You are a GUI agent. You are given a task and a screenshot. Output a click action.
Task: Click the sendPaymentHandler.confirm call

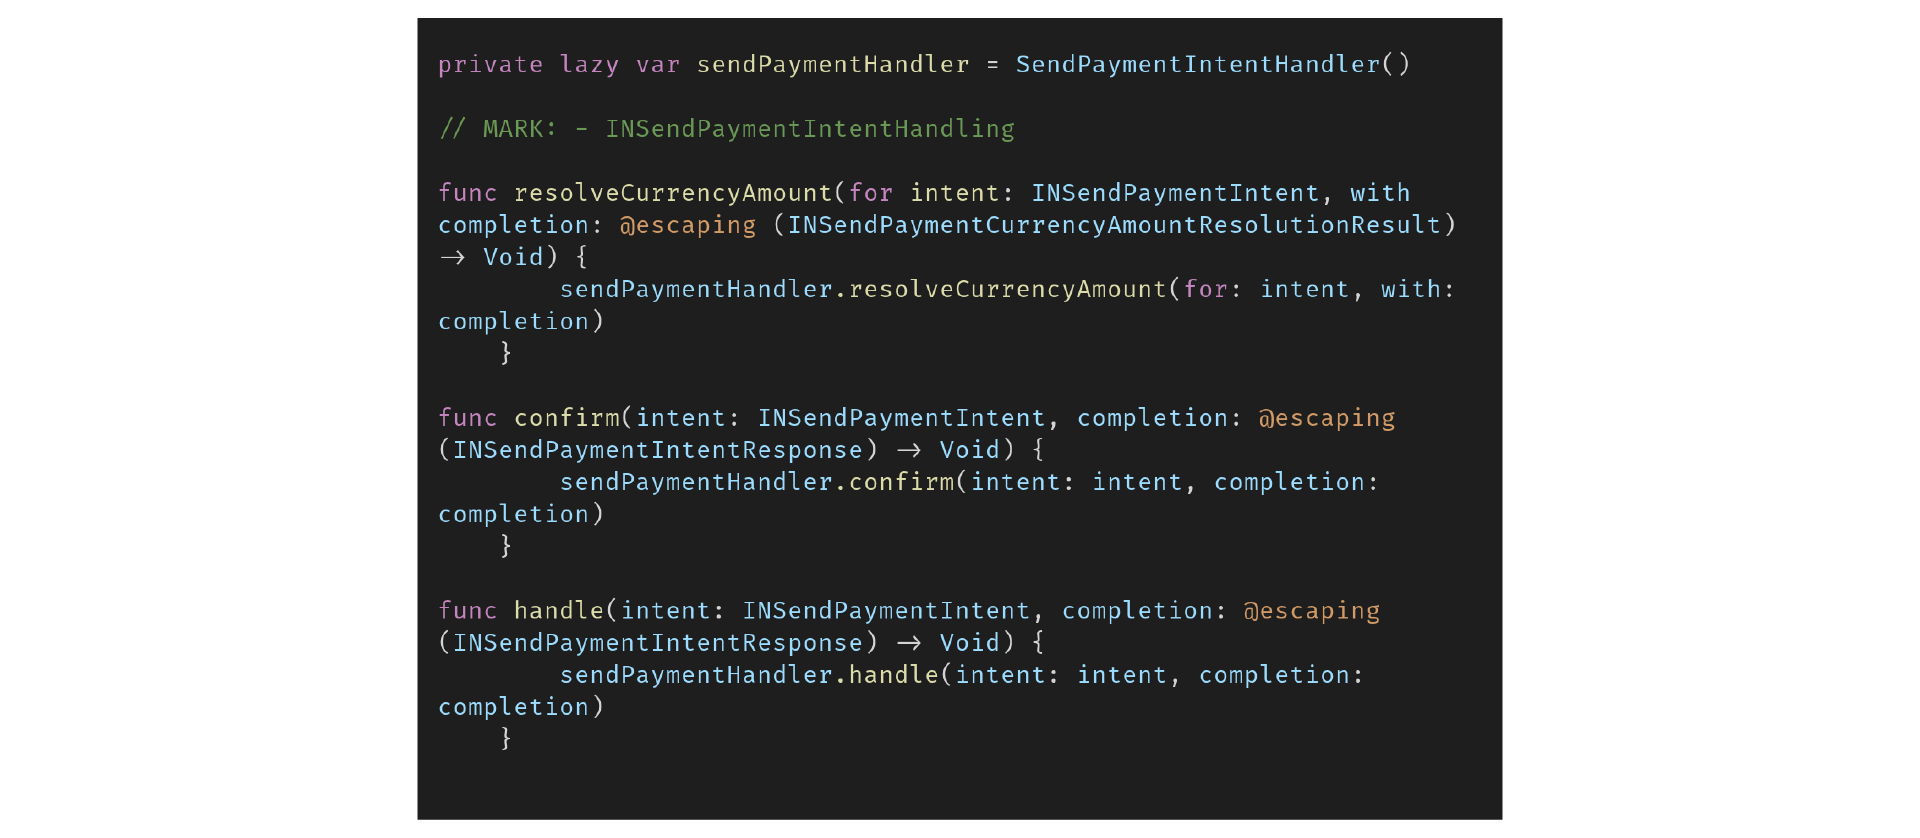tap(757, 482)
